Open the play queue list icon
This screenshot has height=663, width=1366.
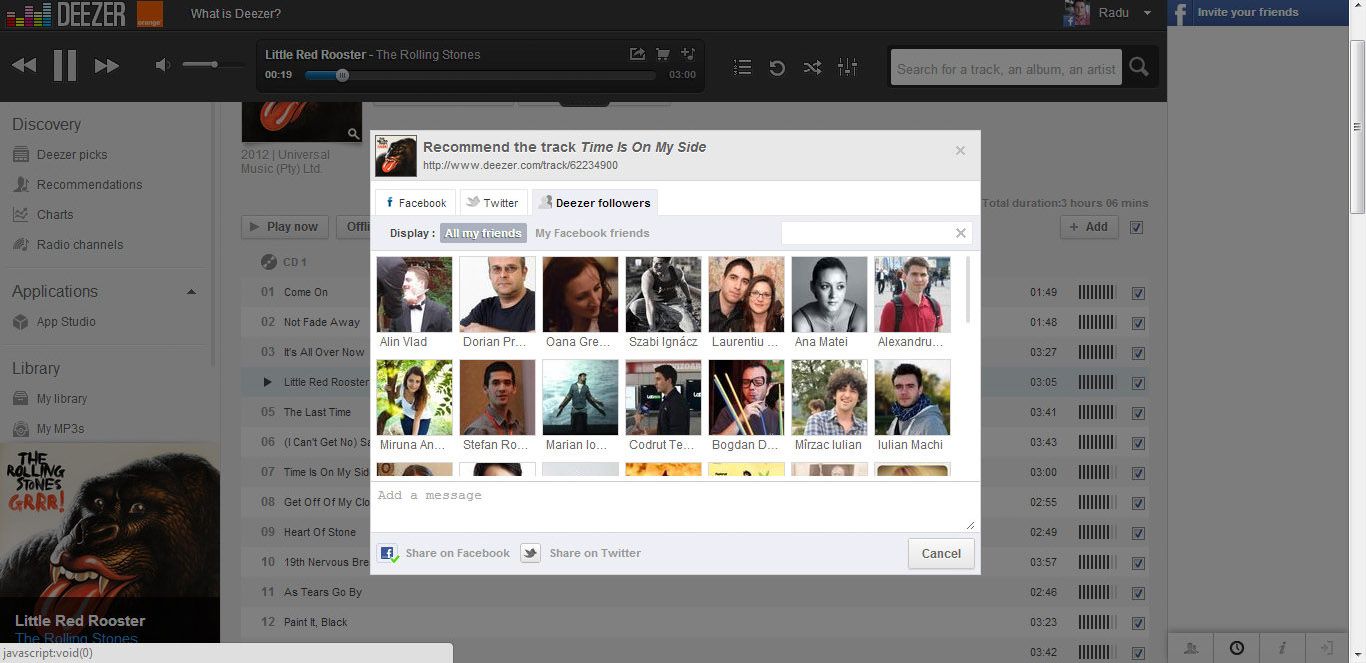742,67
